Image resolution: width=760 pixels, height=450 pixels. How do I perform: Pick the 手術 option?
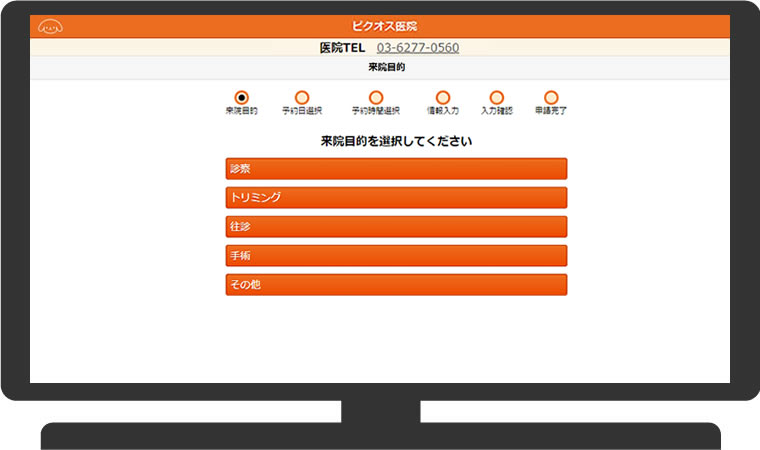point(396,256)
